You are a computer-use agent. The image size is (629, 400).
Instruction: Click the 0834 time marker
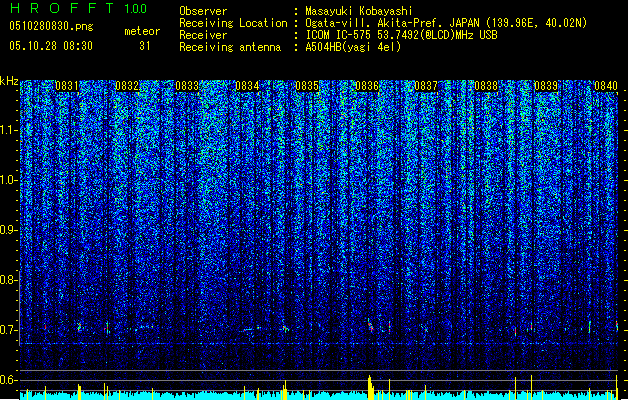click(x=247, y=86)
